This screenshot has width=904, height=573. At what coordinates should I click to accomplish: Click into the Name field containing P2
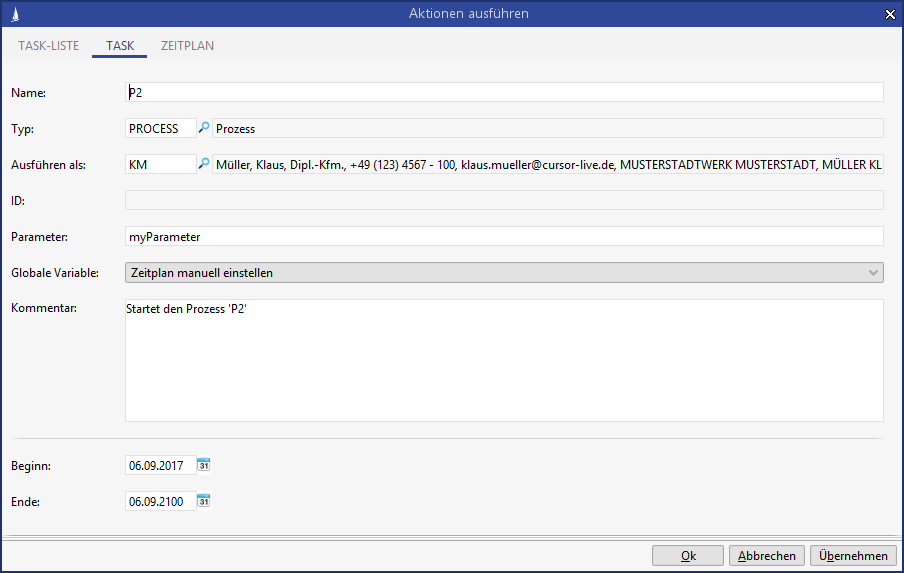click(x=504, y=92)
